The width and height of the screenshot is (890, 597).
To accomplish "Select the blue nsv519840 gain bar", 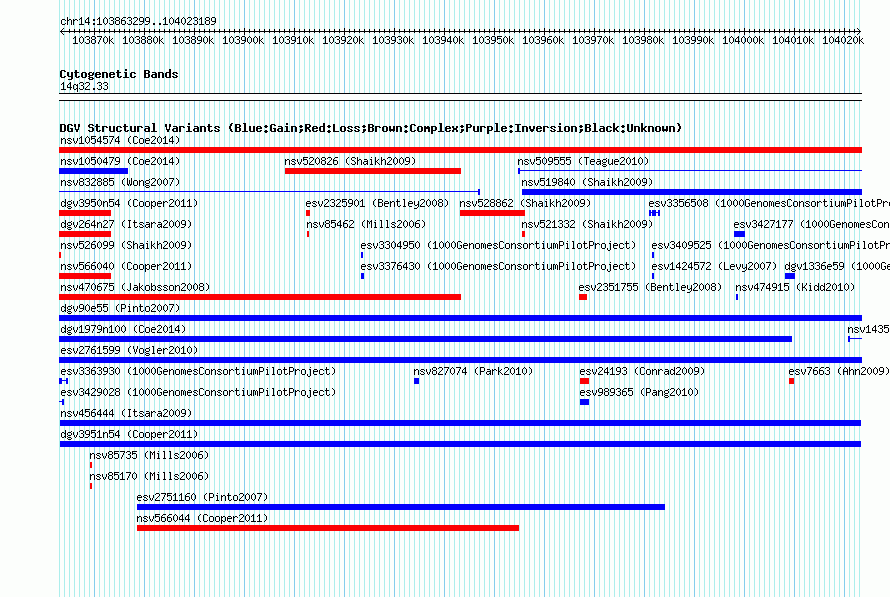I will pos(692,192).
